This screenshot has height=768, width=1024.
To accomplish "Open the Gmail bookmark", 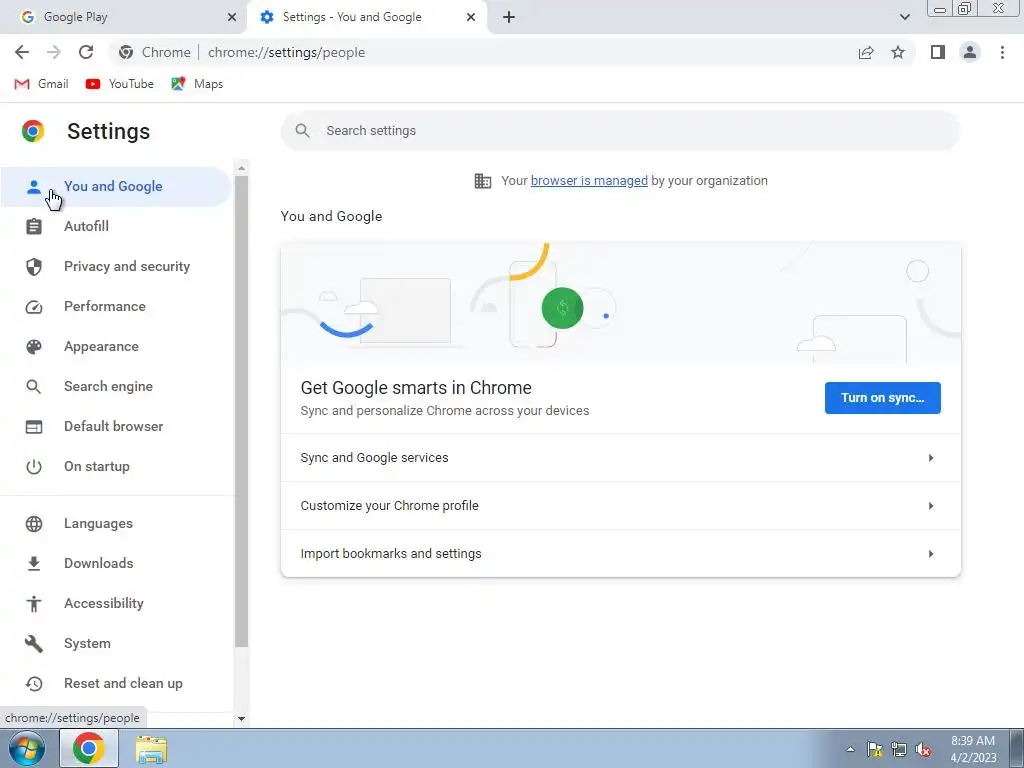I will (x=41, y=84).
